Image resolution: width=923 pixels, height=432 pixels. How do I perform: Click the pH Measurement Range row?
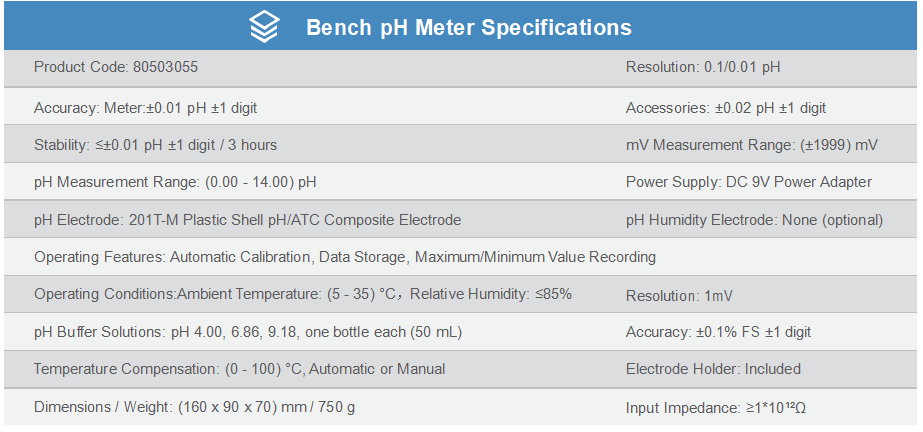(175, 182)
